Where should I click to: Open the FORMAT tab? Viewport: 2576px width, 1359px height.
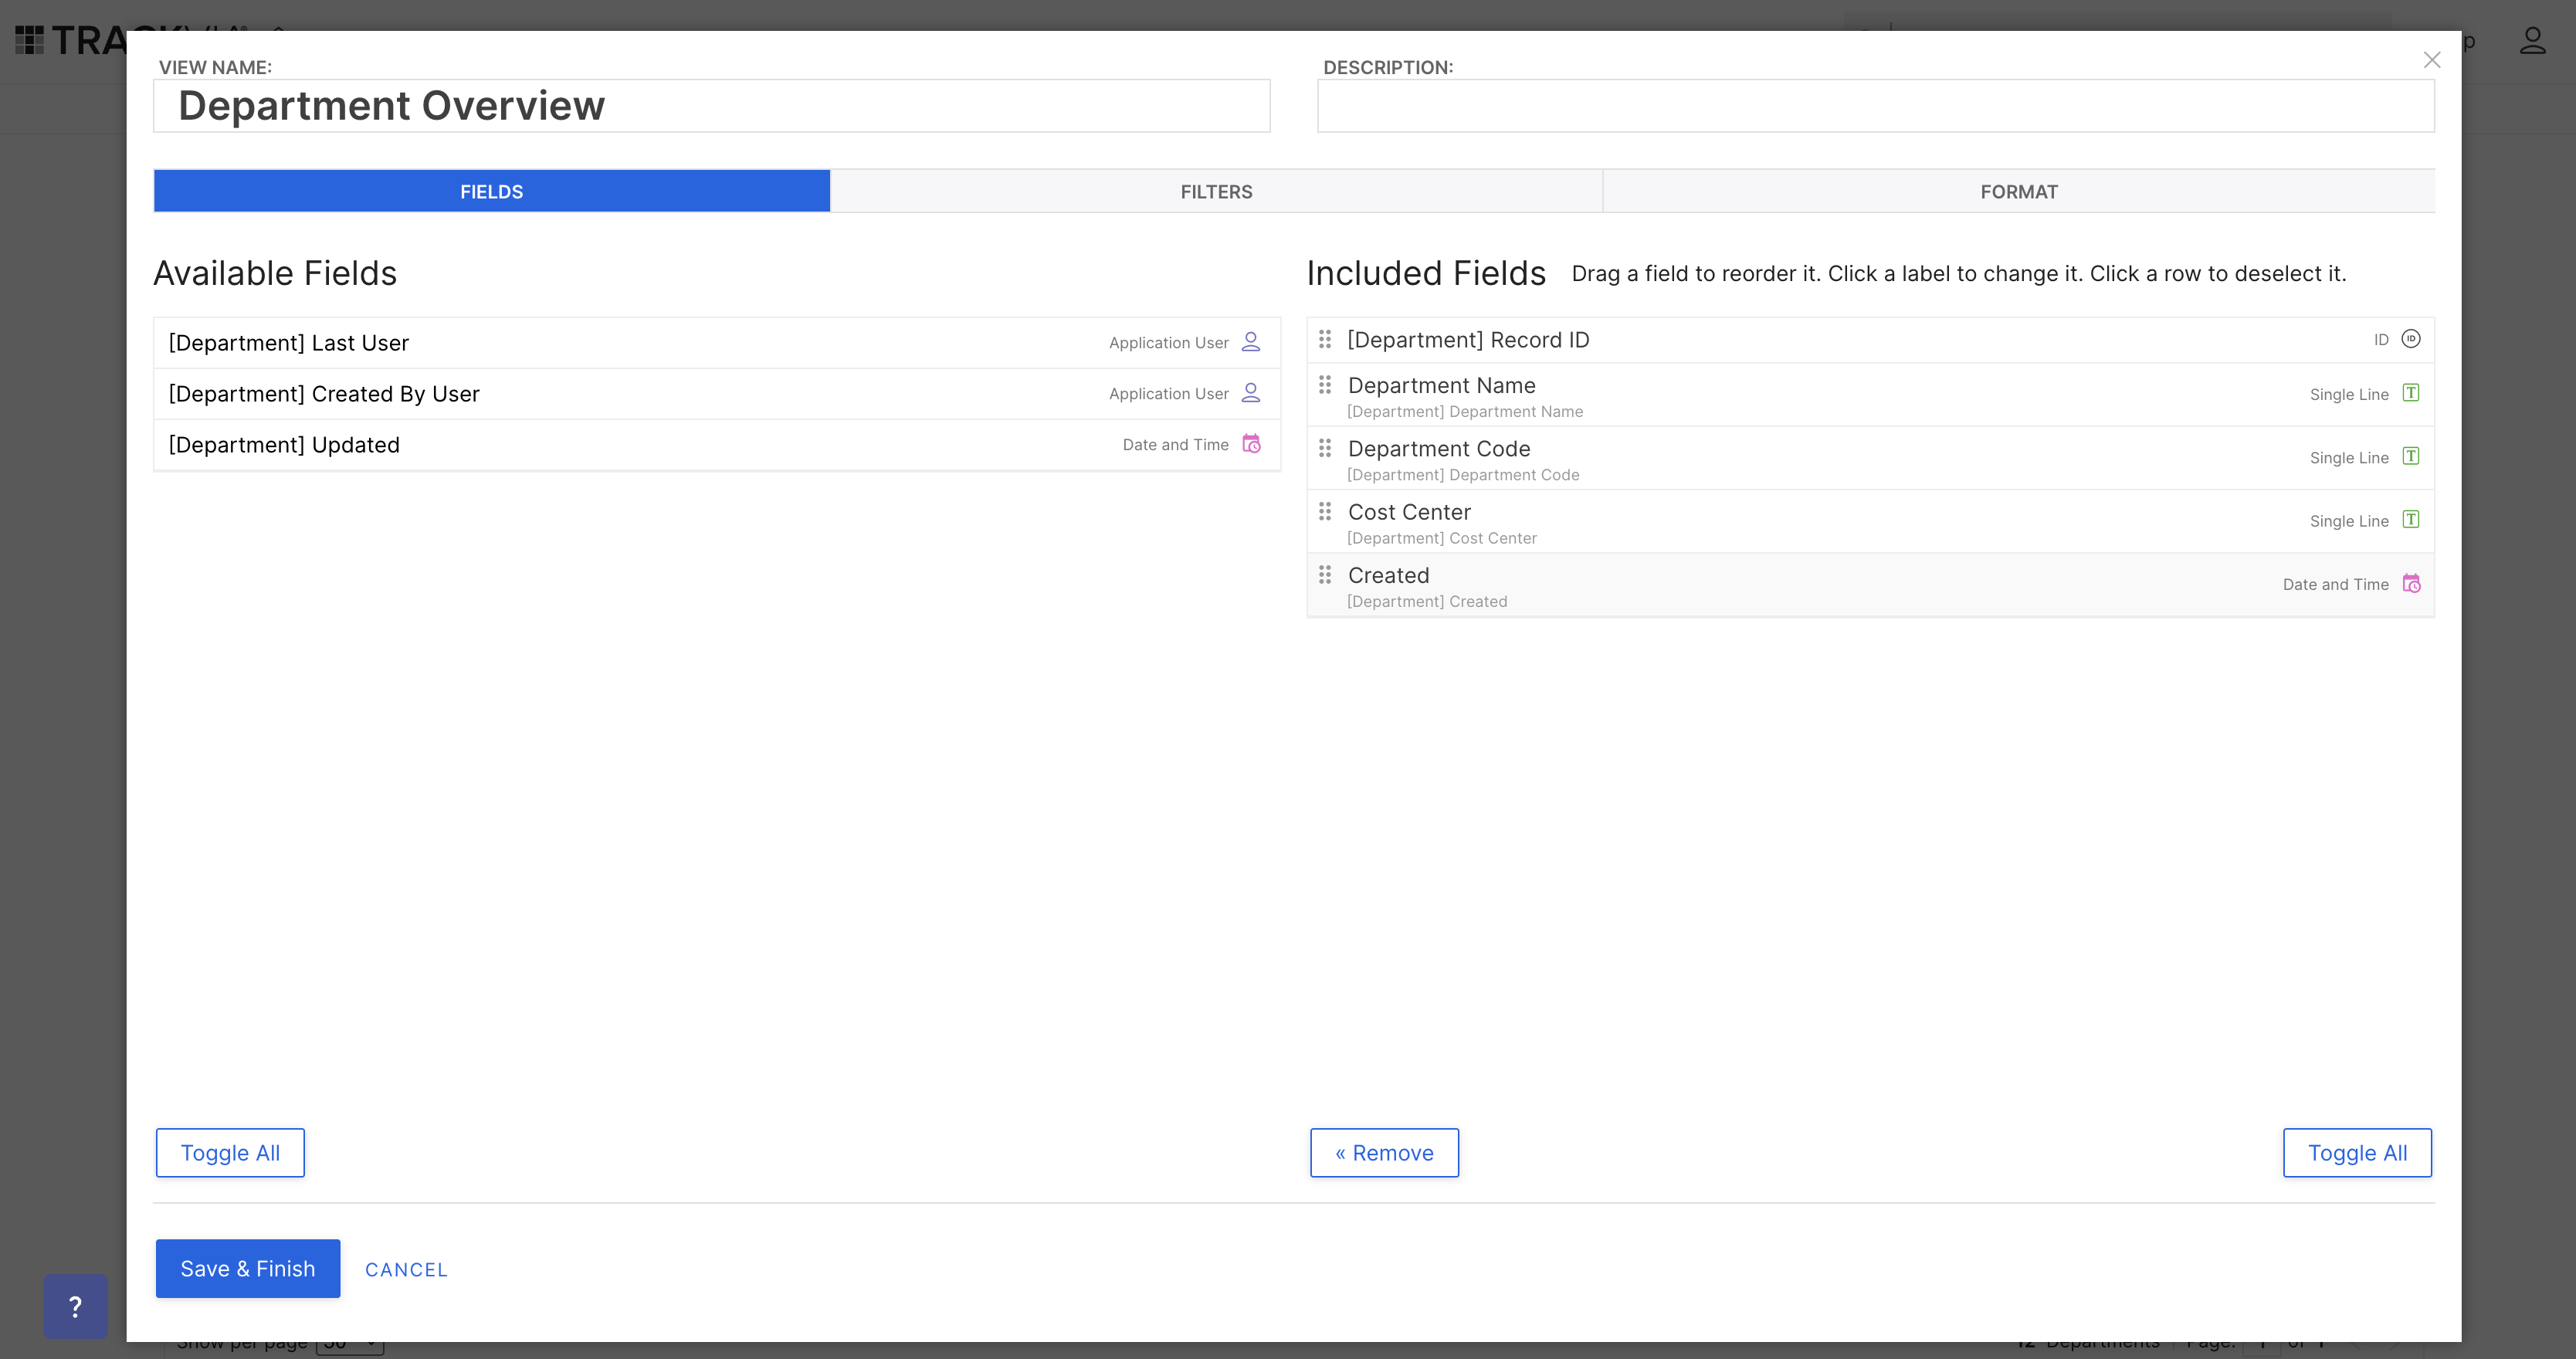coord(2019,191)
